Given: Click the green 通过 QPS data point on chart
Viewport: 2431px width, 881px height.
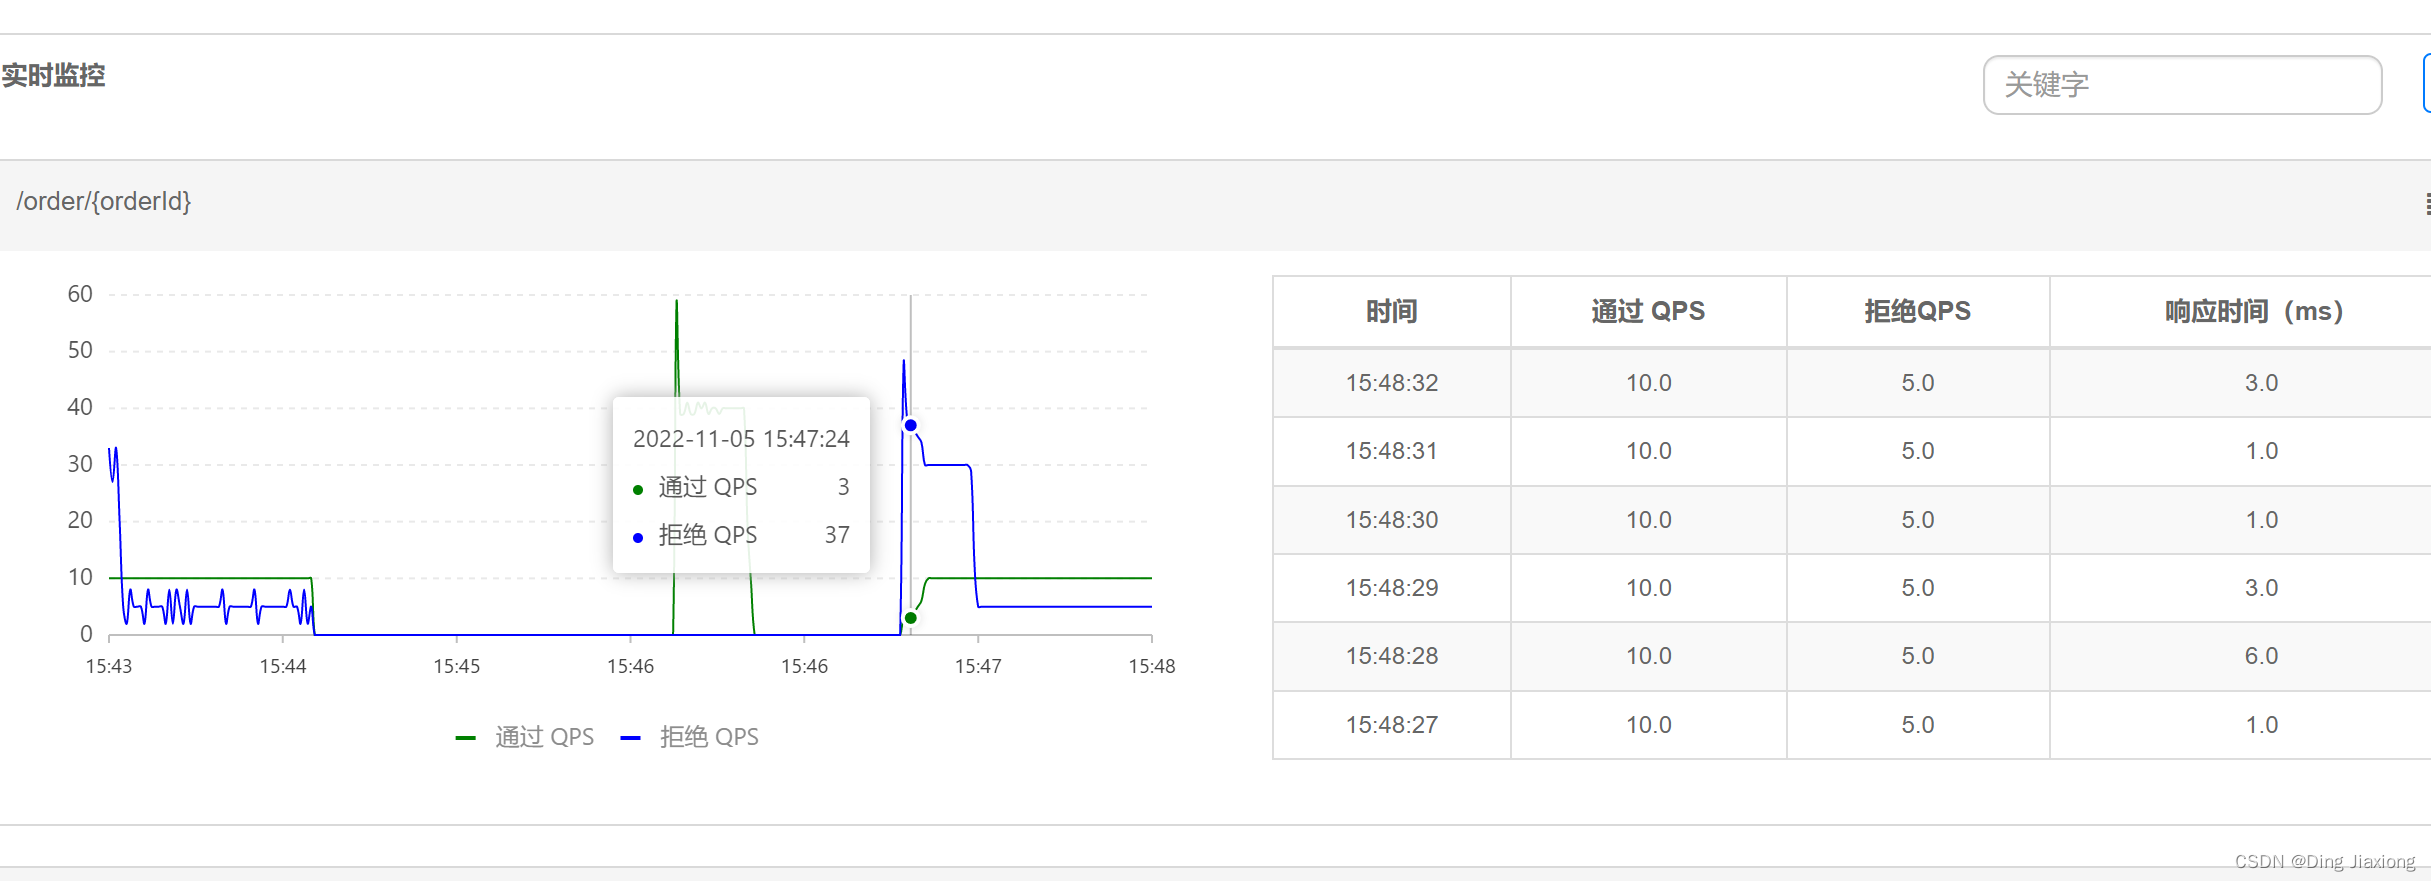Looking at the screenshot, I should [911, 618].
